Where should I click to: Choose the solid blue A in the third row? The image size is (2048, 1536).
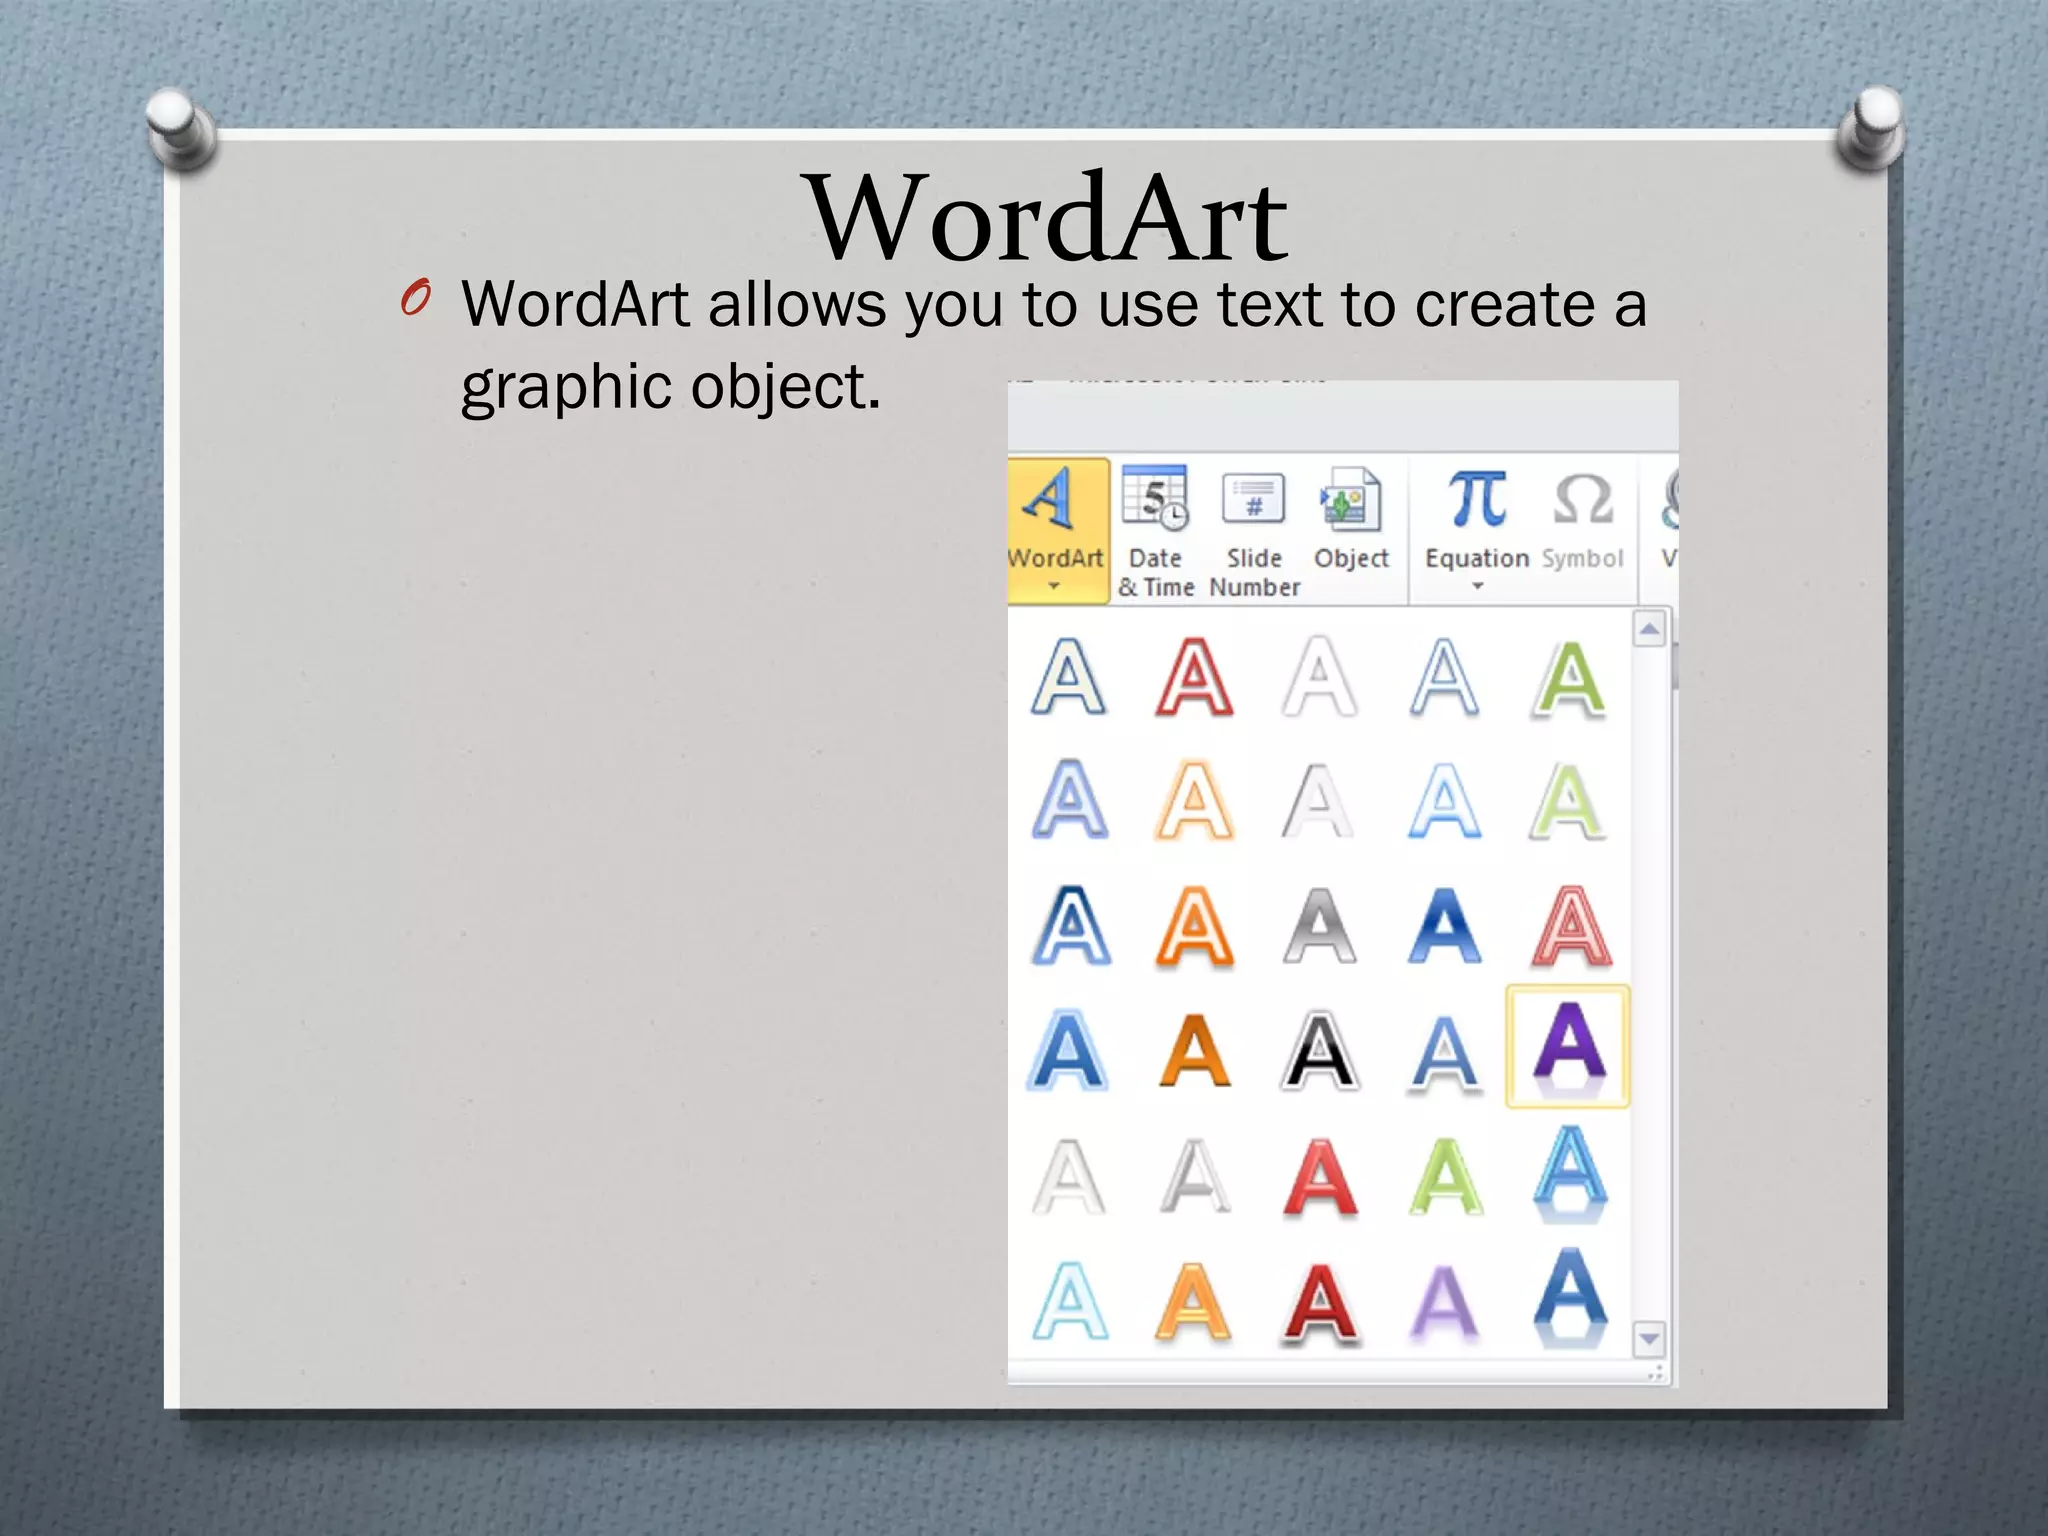1444,926
